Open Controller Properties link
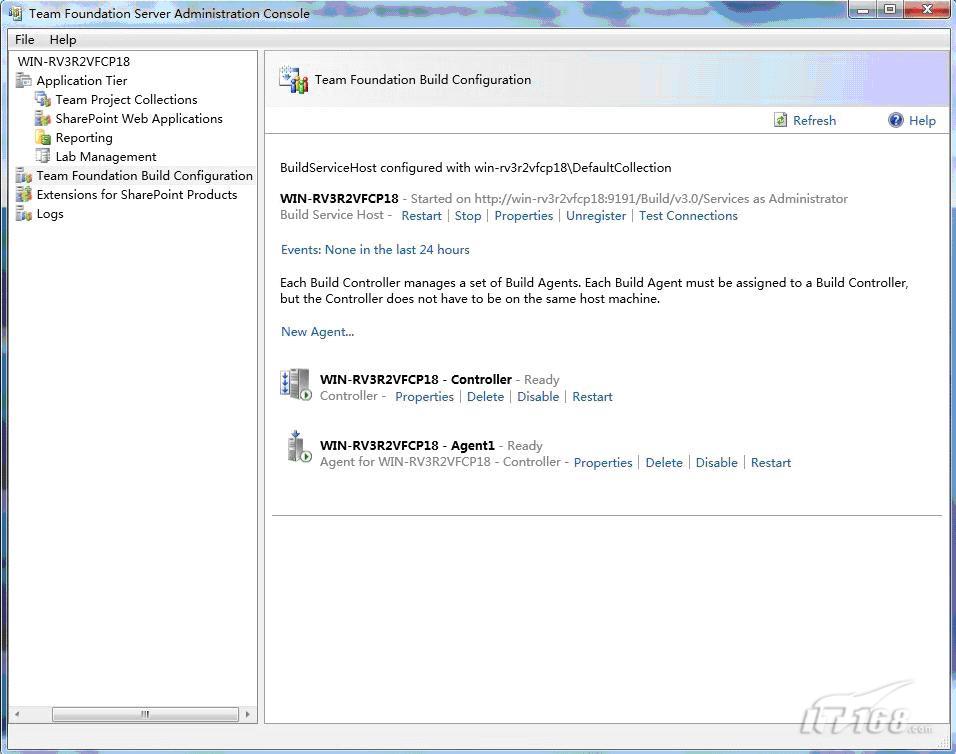The height and width of the screenshot is (754, 956). [424, 397]
